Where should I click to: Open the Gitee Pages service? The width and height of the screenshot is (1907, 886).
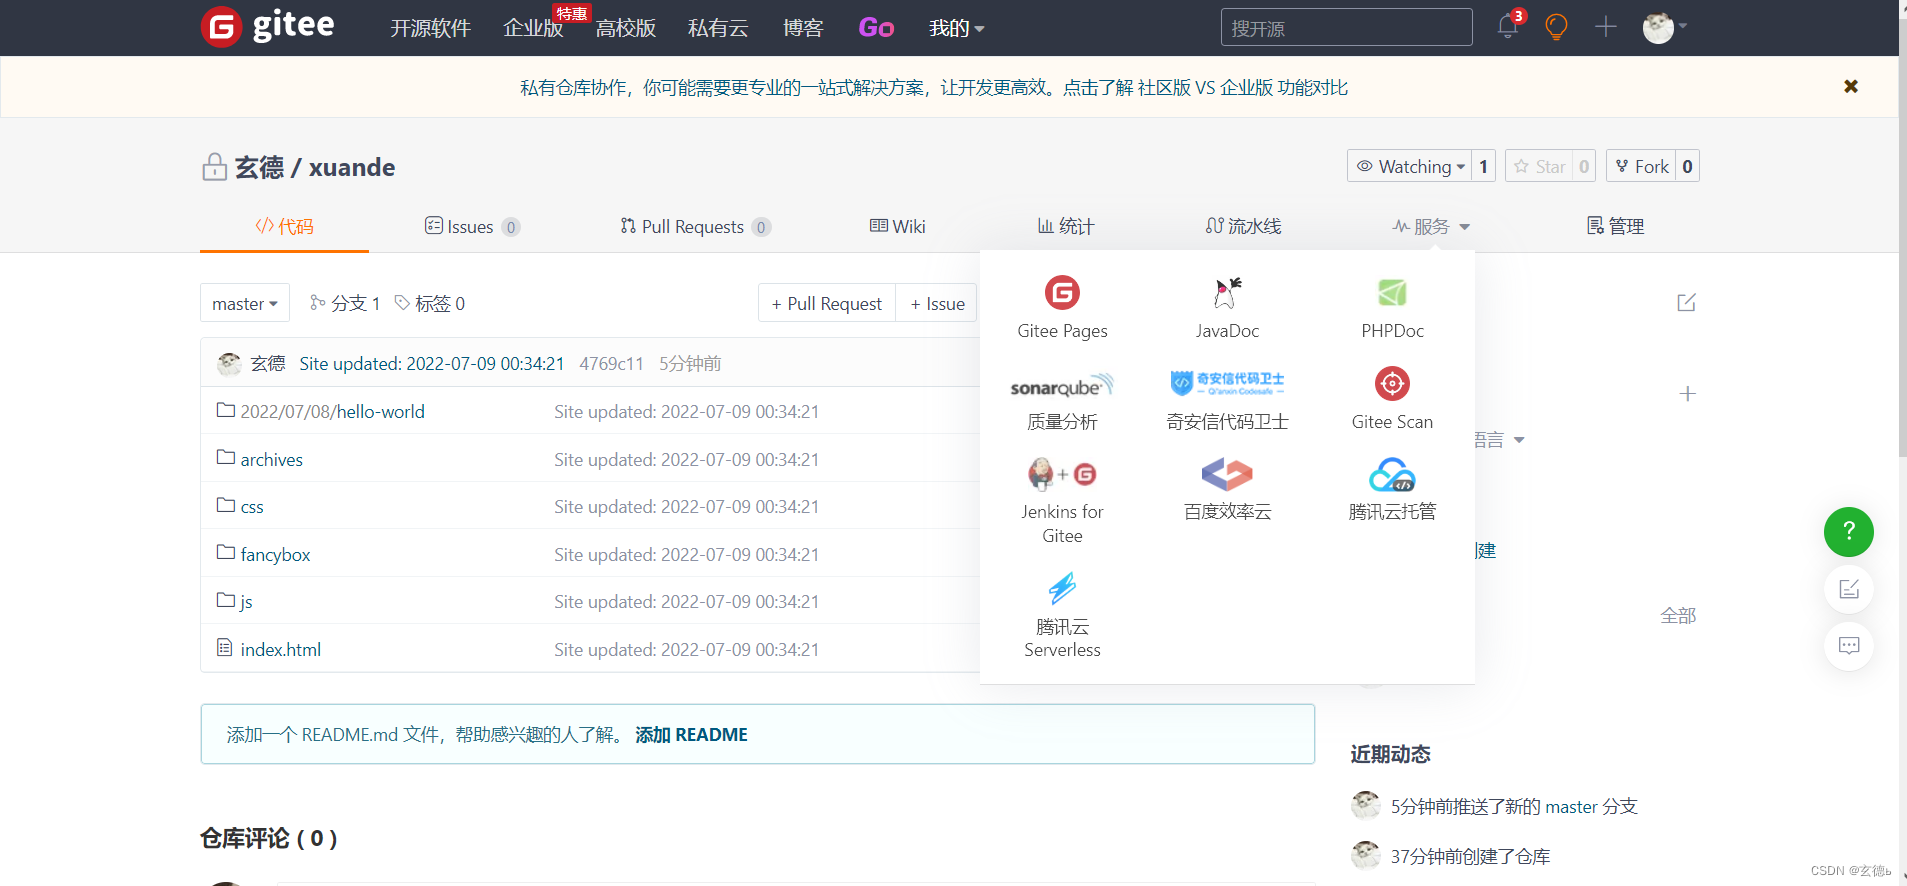click(1062, 308)
